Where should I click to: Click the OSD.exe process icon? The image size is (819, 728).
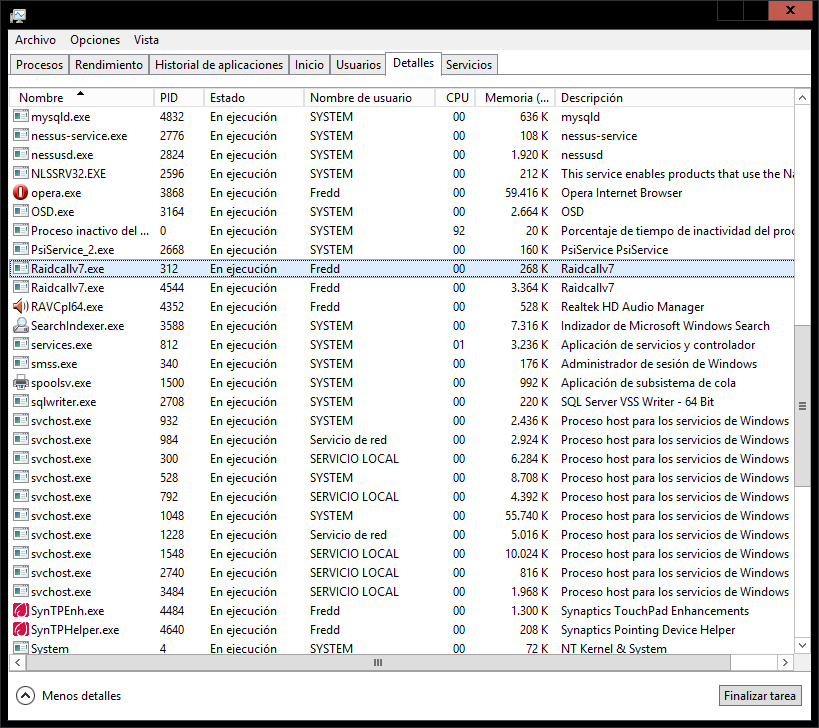(20, 211)
